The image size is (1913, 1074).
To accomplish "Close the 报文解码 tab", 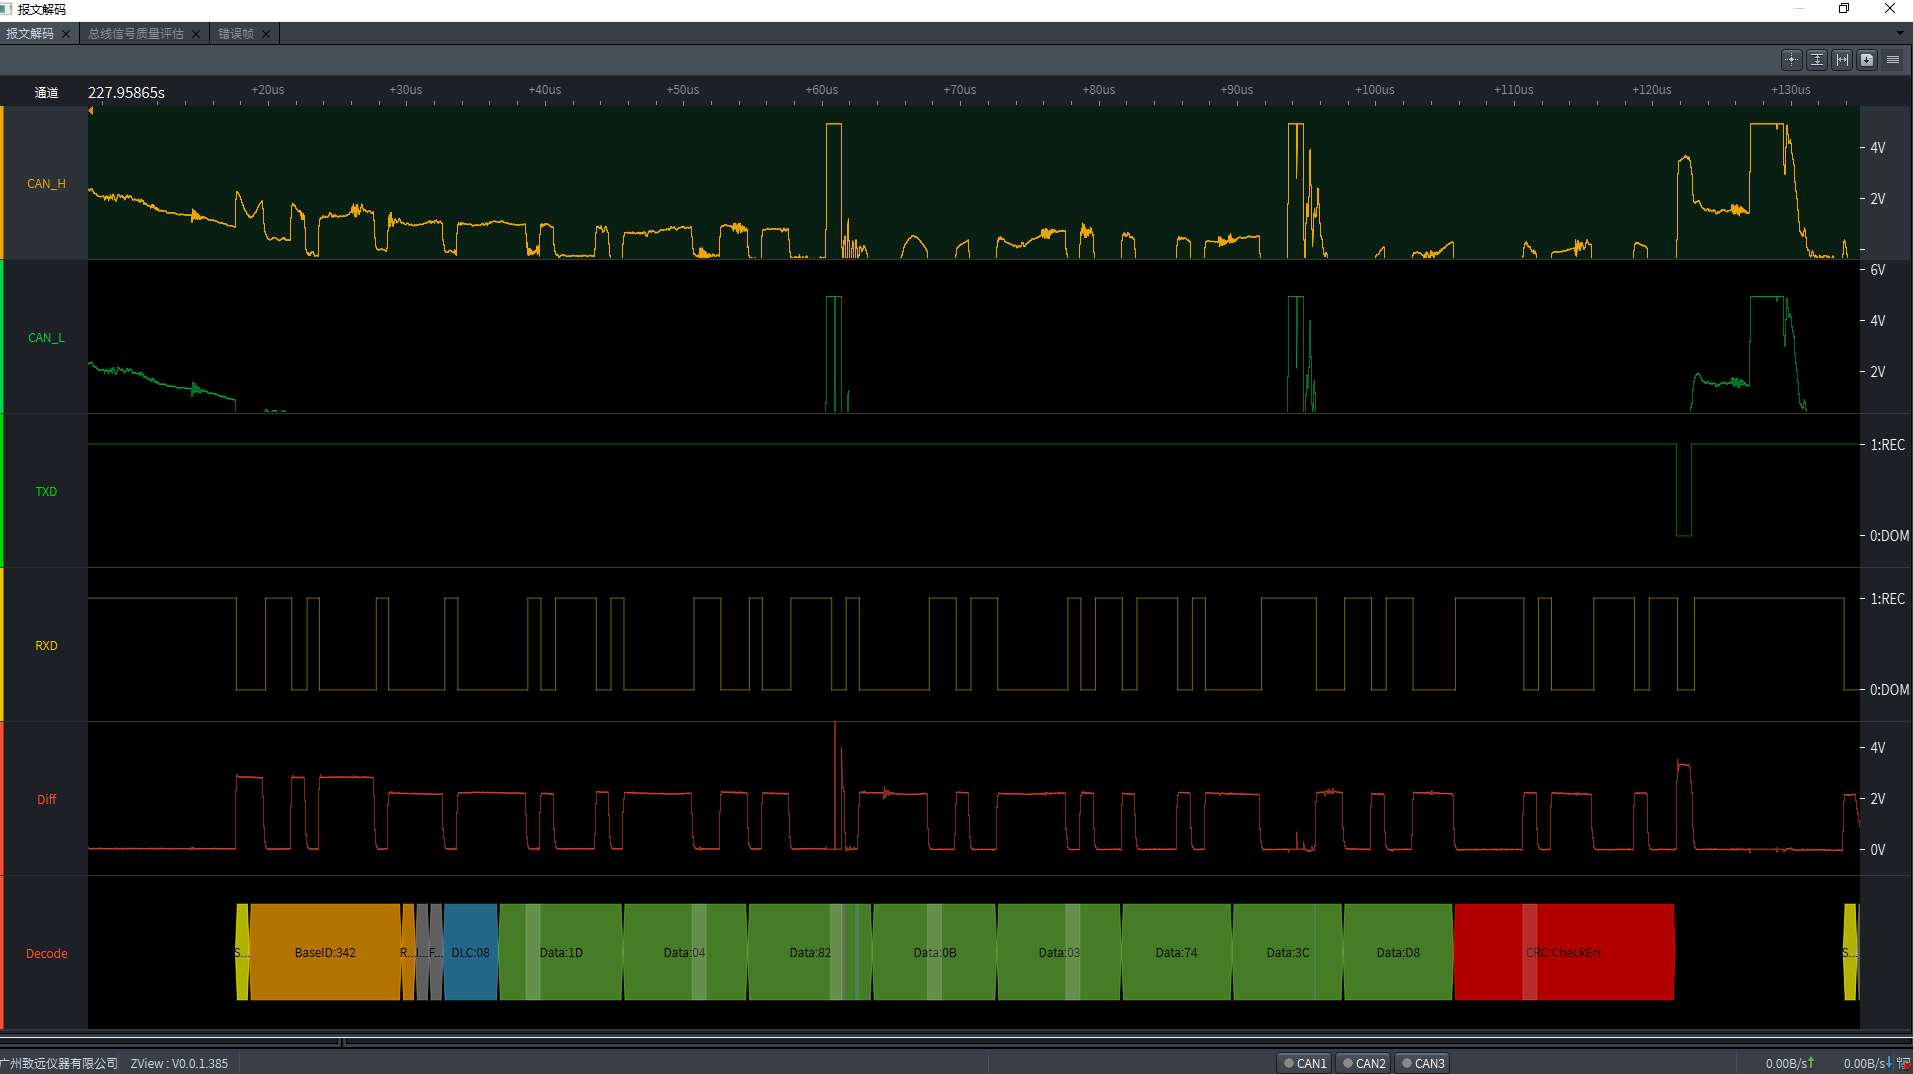I will [x=66, y=34].
